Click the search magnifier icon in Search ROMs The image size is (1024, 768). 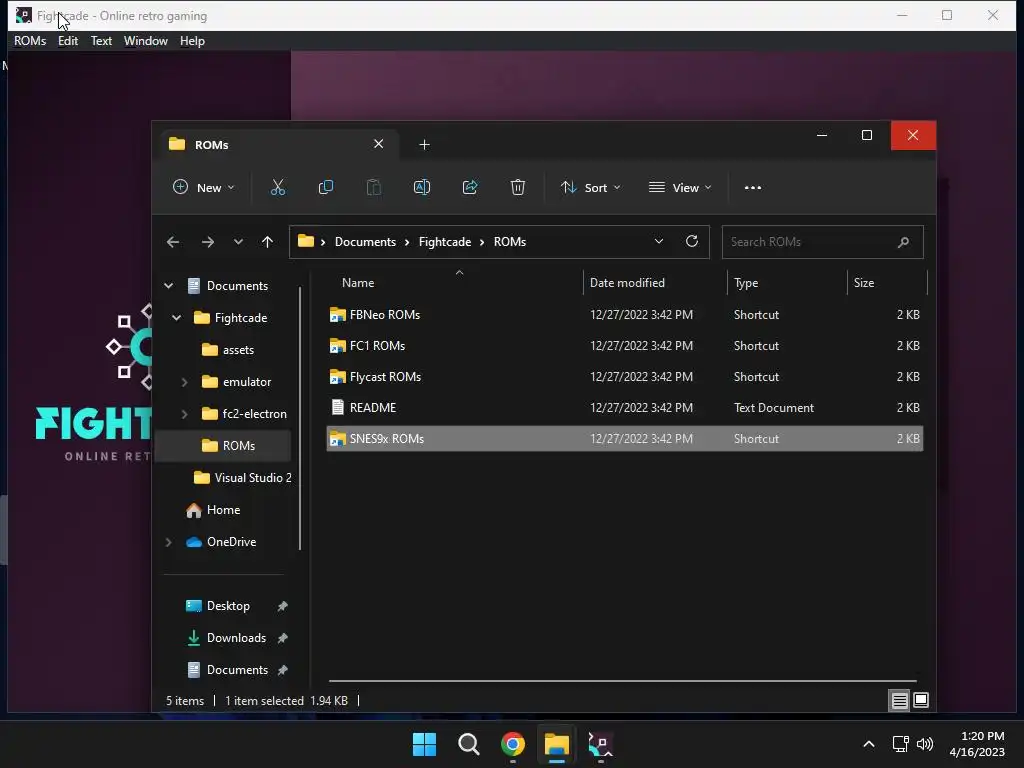click(x=903, y=242)
